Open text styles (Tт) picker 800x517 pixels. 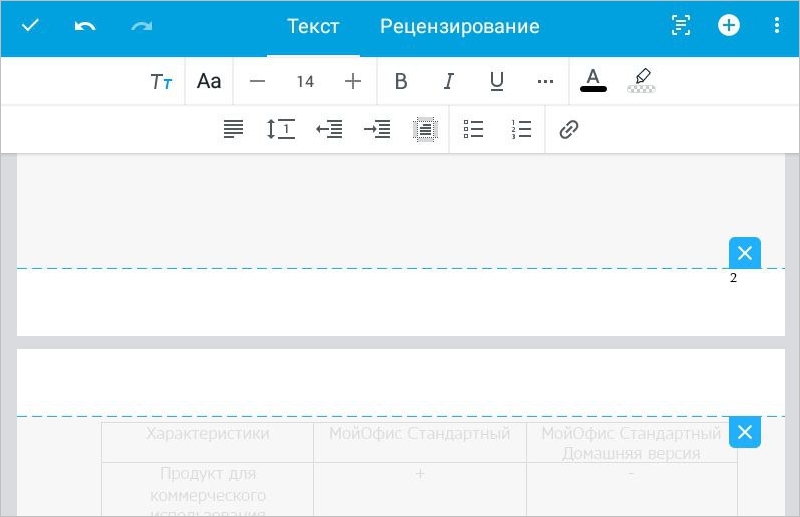(x=161, y=81)
